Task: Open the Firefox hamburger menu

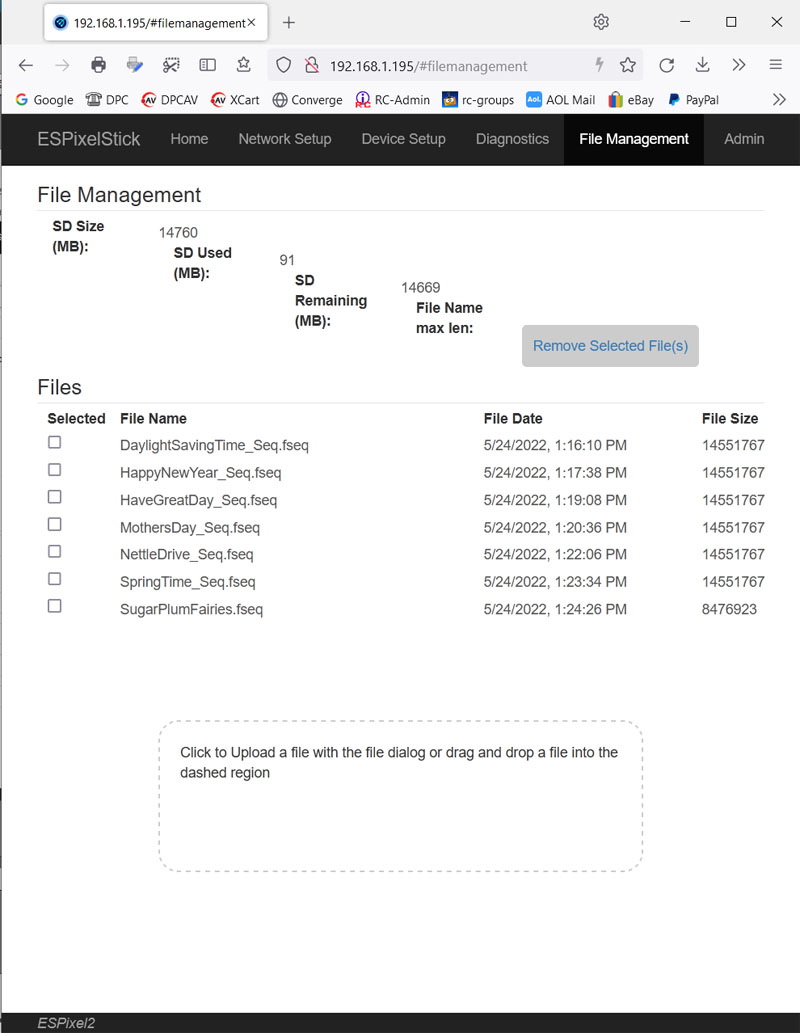Action: [775, 63]
